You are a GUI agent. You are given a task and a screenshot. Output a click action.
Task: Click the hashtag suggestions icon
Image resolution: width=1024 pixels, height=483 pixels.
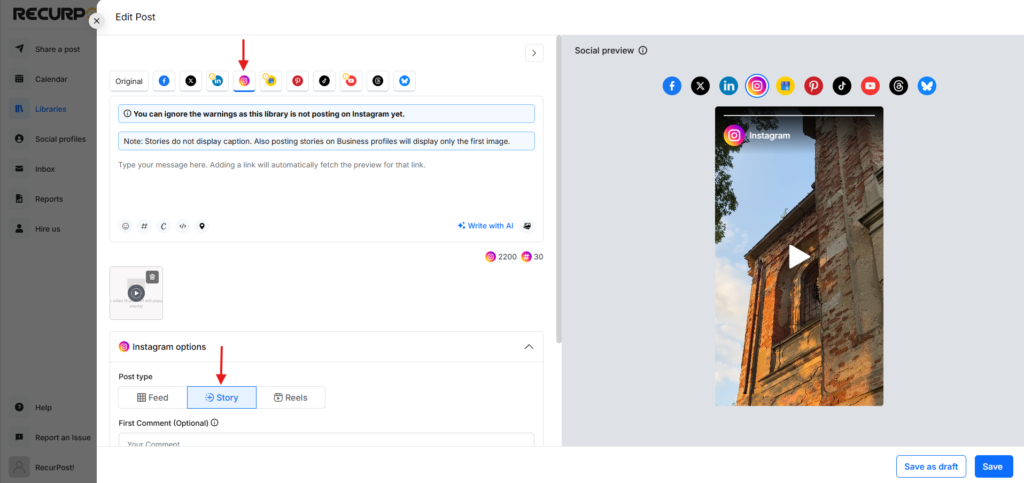click(144, 226)
